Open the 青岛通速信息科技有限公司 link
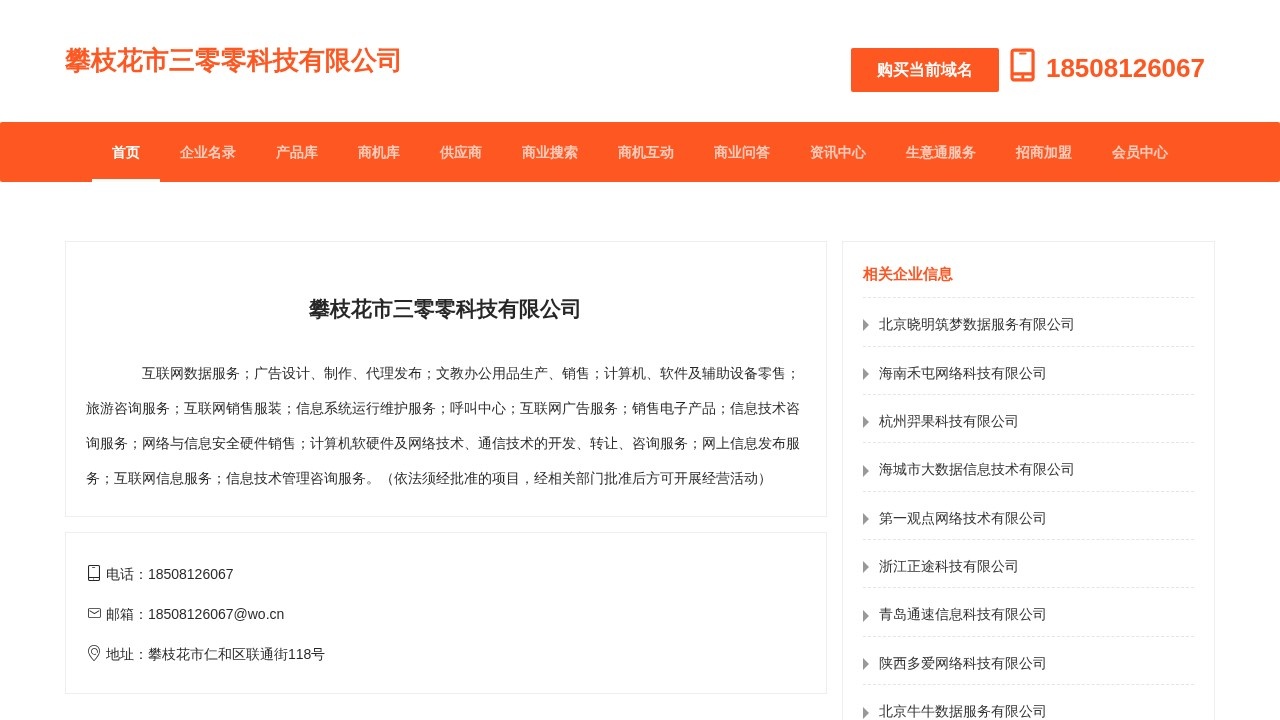Image resolution: width=1280 pixels, height=720 pixels. [x=965, y=614]
